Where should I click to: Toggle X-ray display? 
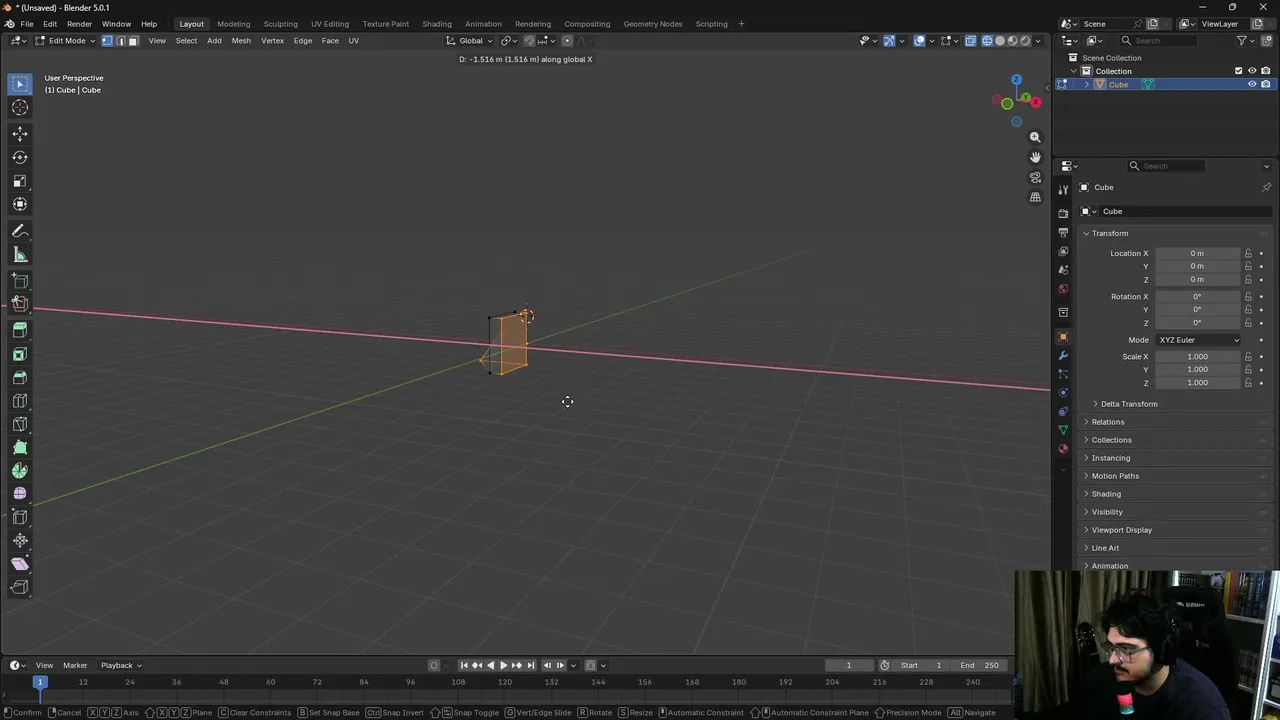coord(970,41)
